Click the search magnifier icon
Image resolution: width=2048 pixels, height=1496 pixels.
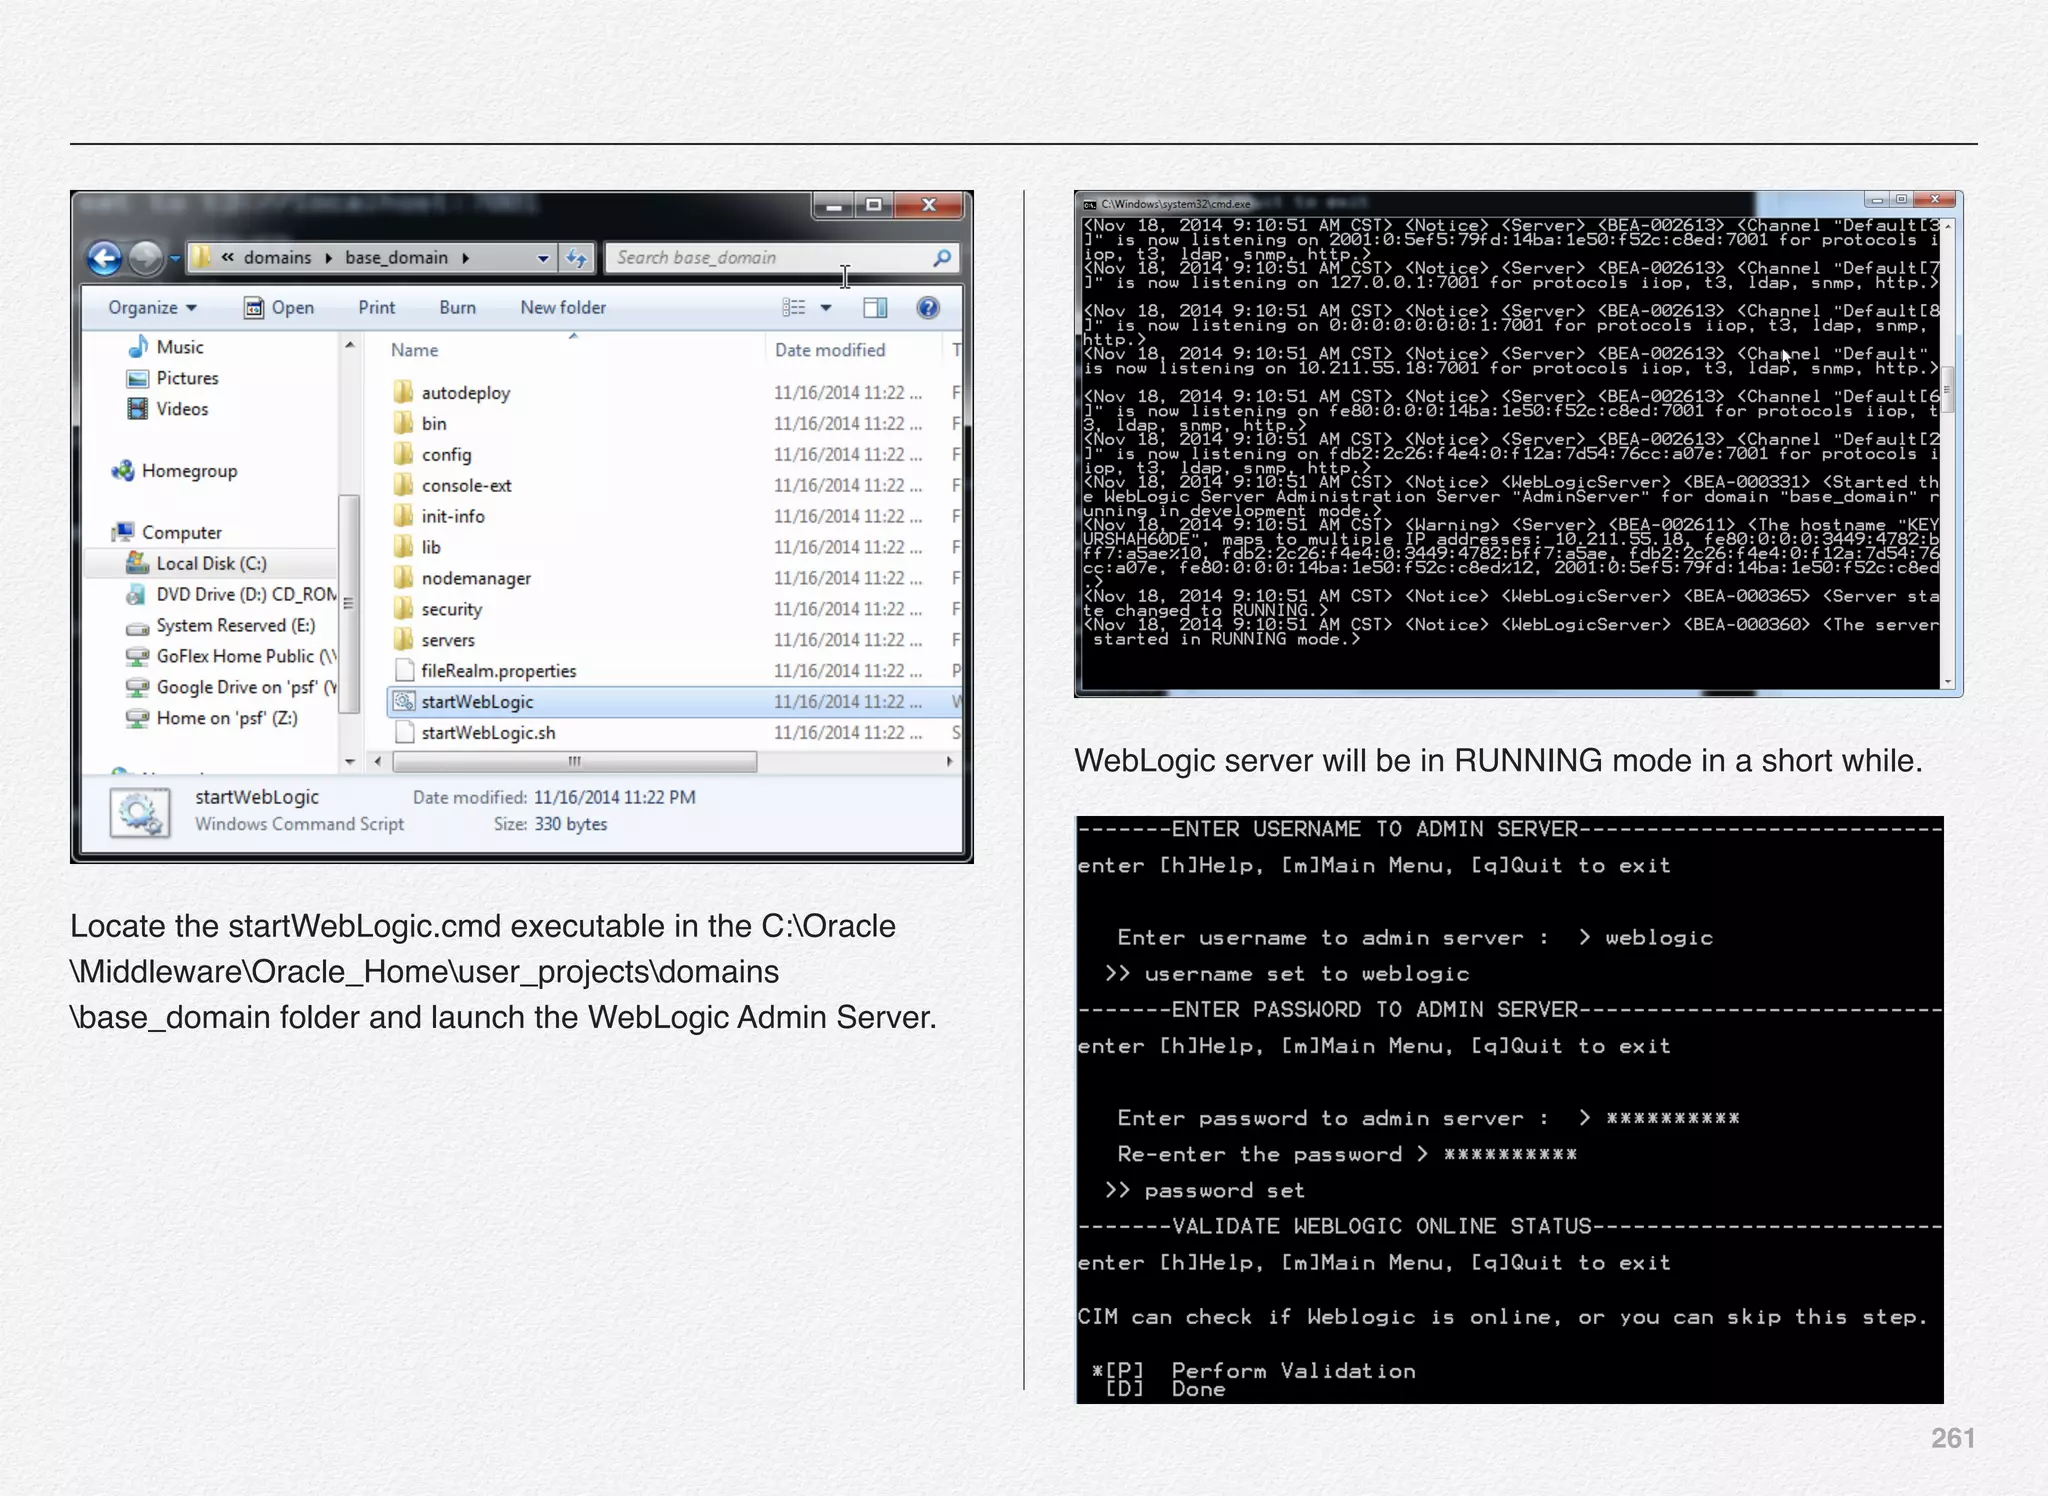tap(941, 258)
